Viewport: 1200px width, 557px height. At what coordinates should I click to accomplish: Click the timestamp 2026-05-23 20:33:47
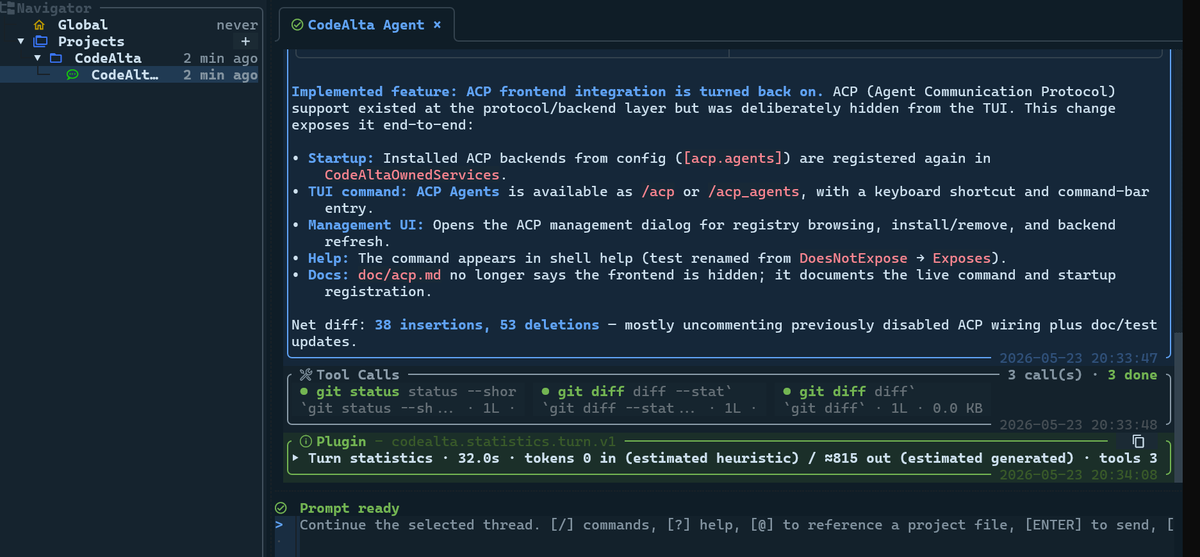pos(1078,358)
